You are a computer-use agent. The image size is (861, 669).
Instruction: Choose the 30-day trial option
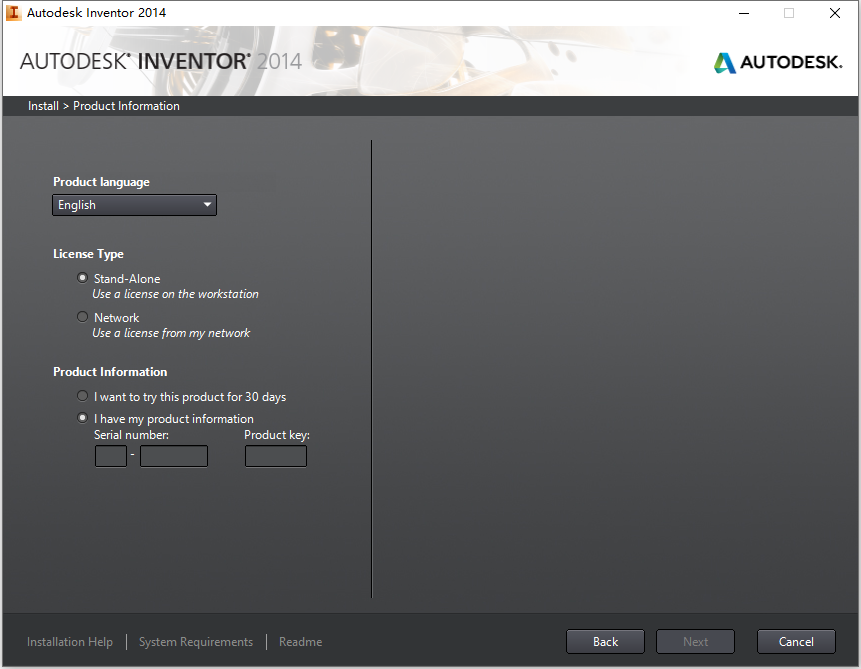pos(82,396)
